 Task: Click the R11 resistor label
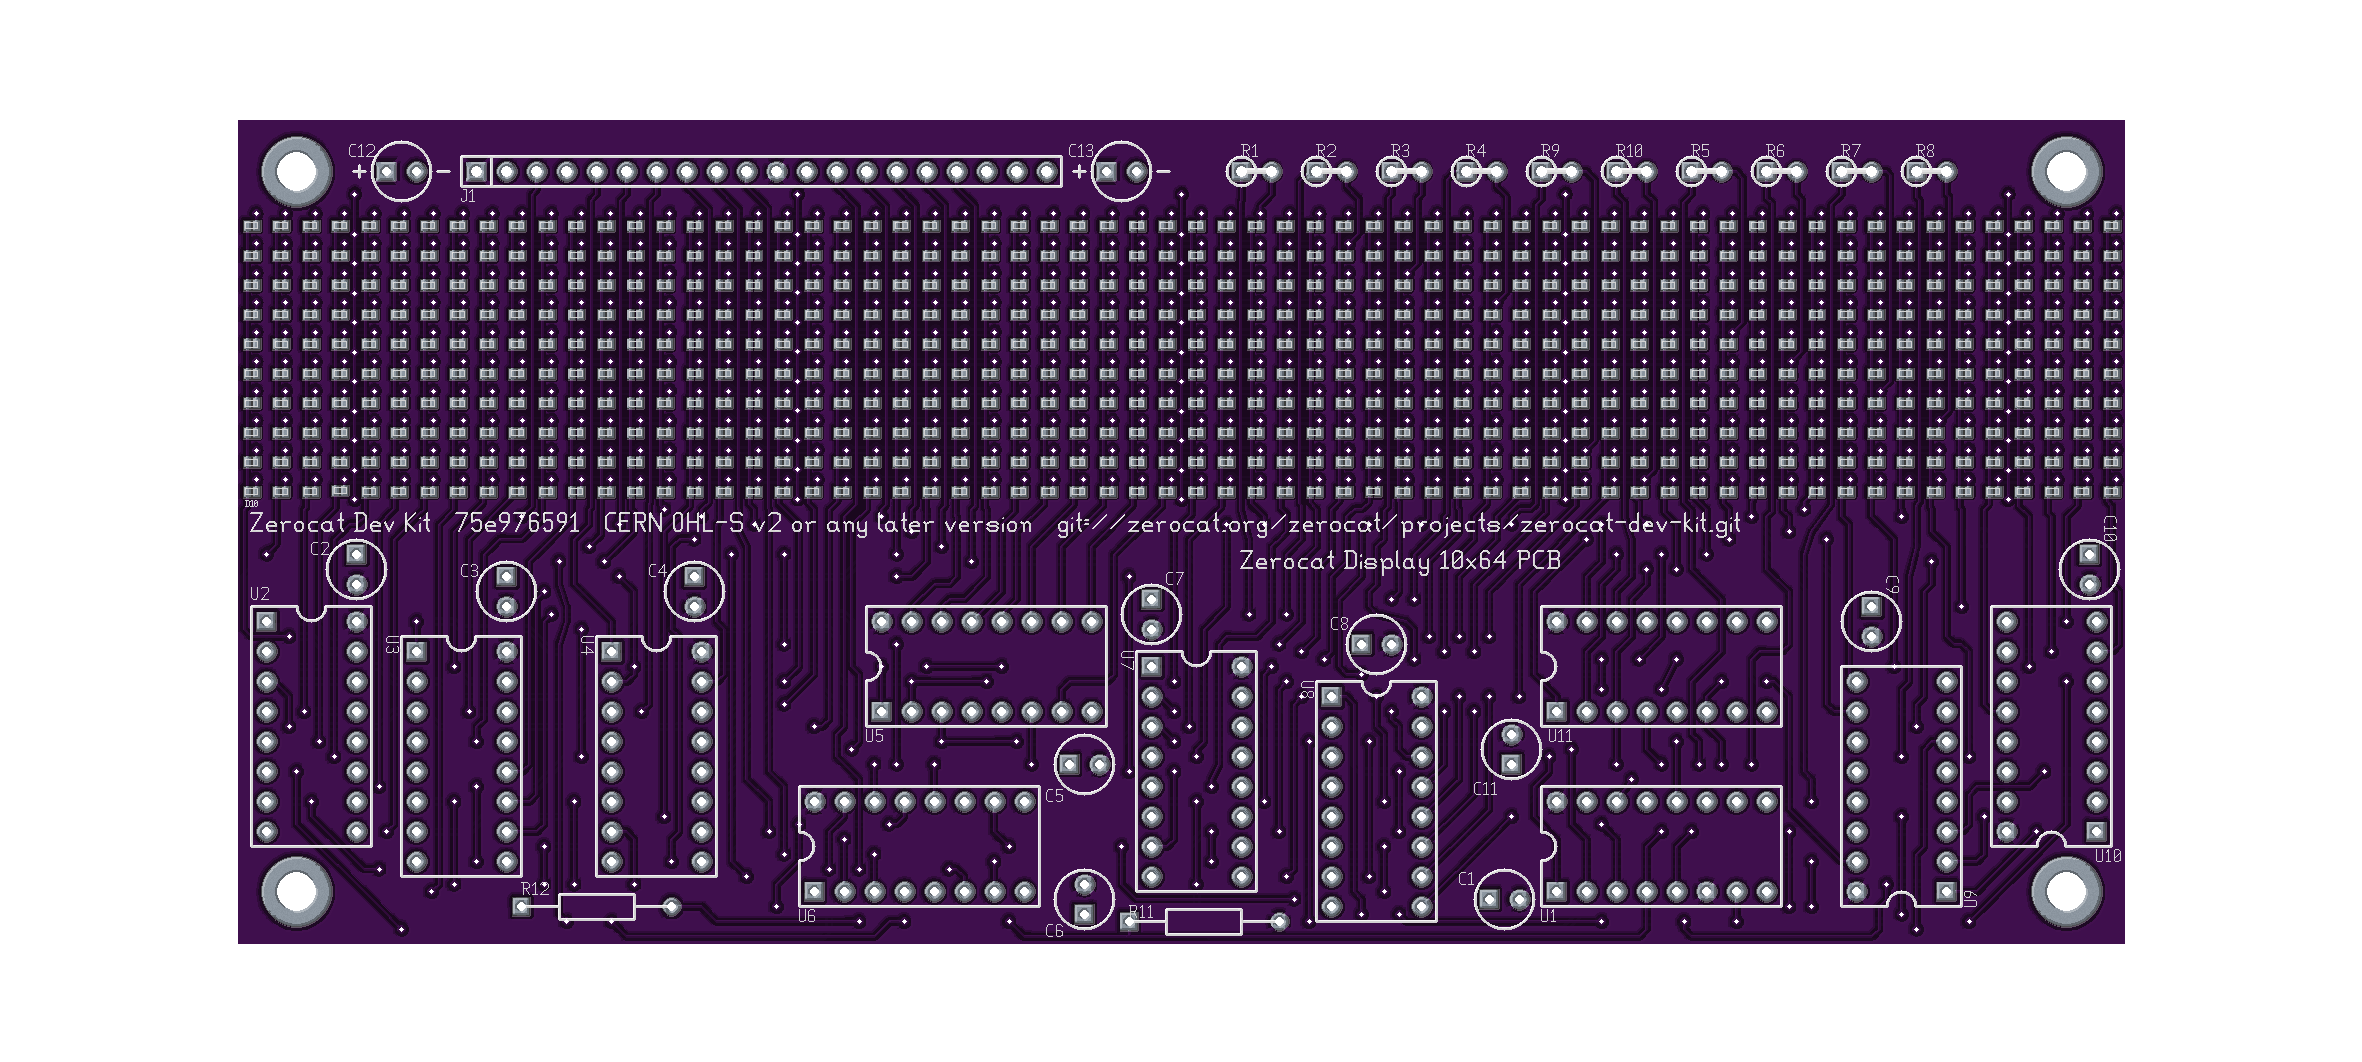click(1141, 911)
